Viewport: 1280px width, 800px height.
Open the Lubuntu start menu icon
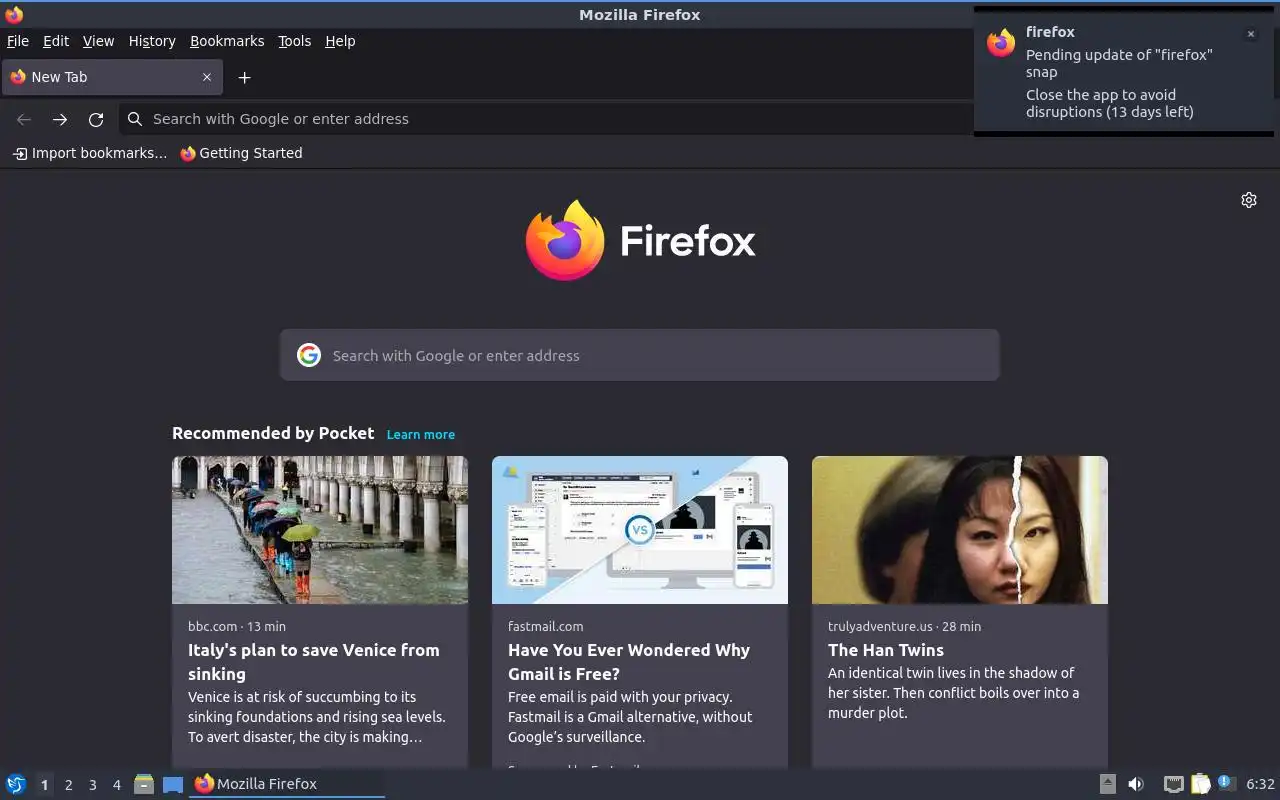(x=16, y=784)
